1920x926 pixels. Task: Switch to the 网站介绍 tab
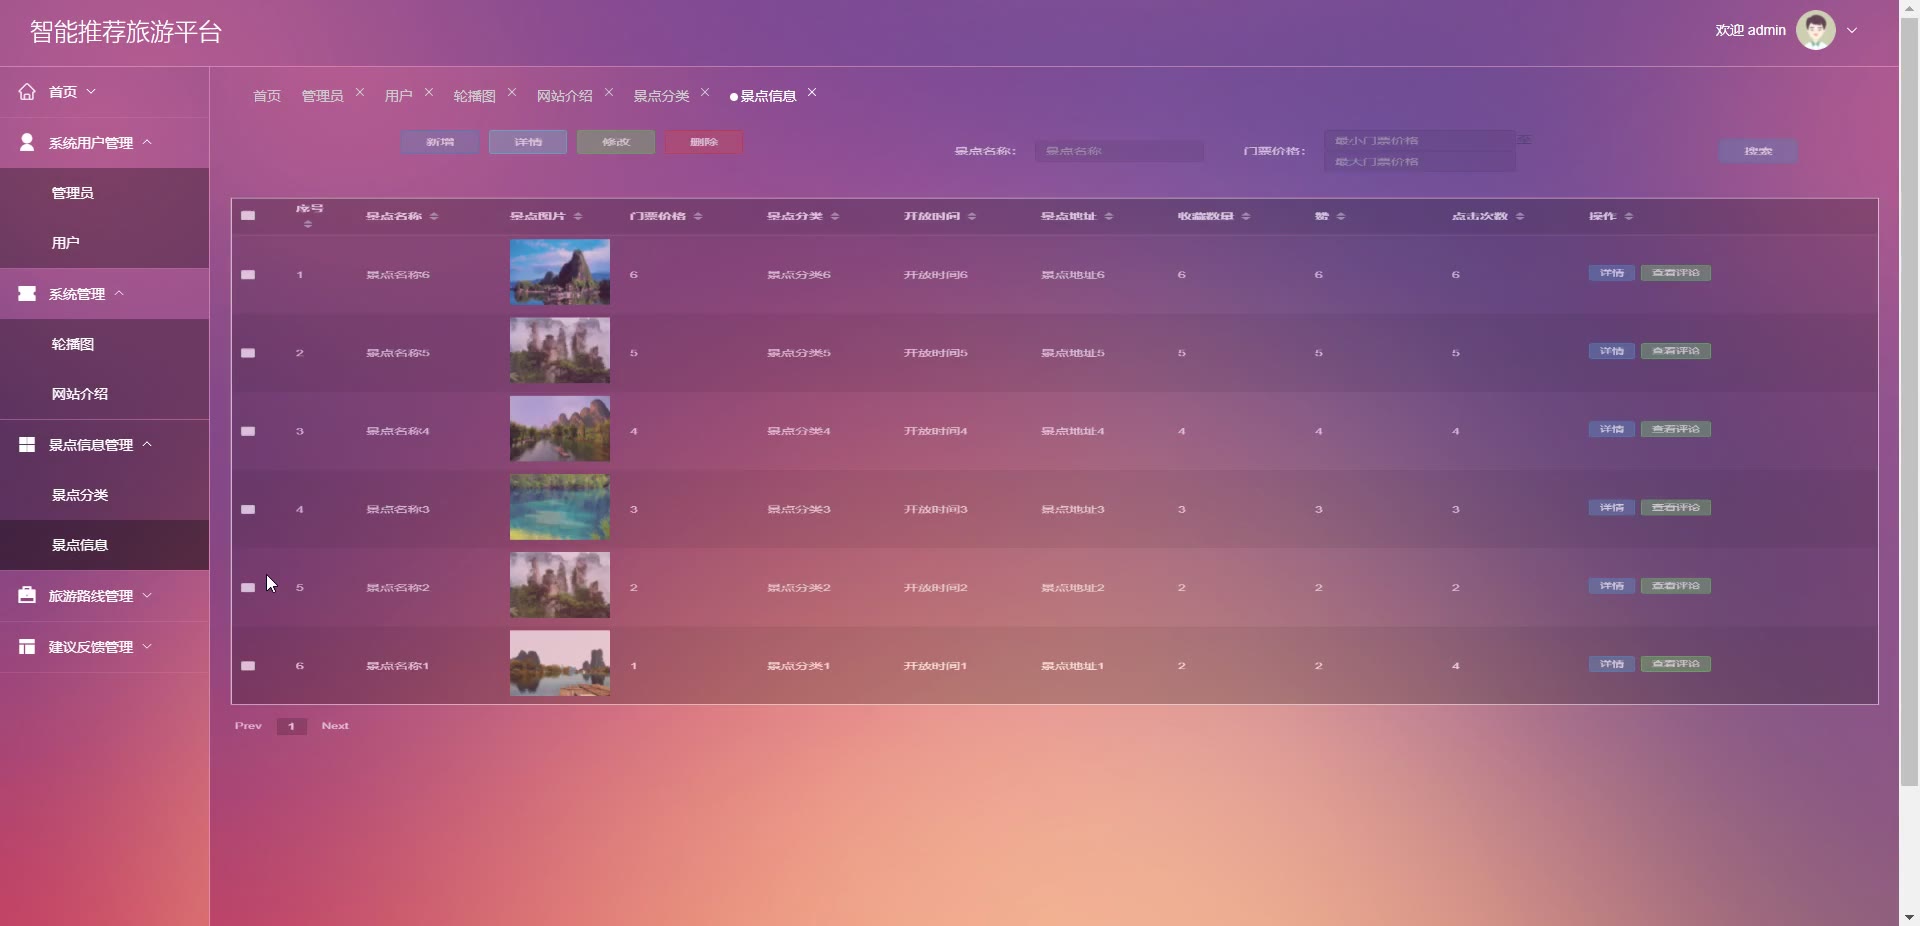point(564,96)
